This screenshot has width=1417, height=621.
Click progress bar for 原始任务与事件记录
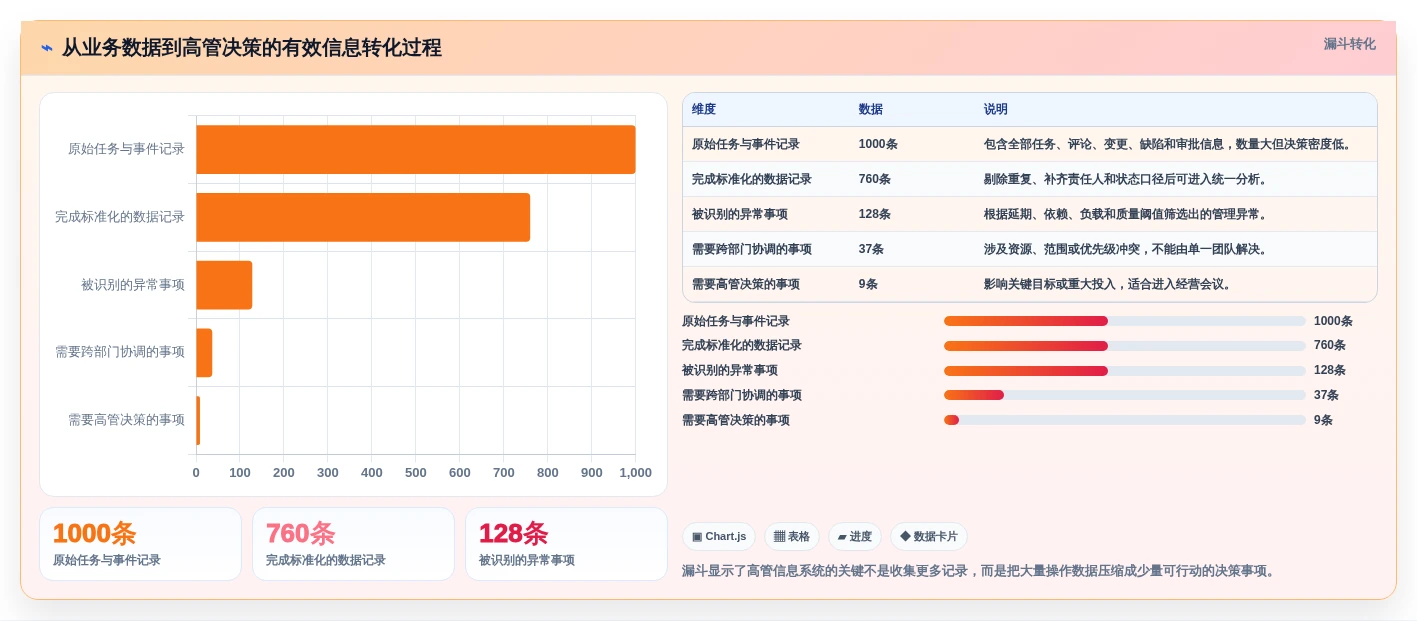[1125, 321]
